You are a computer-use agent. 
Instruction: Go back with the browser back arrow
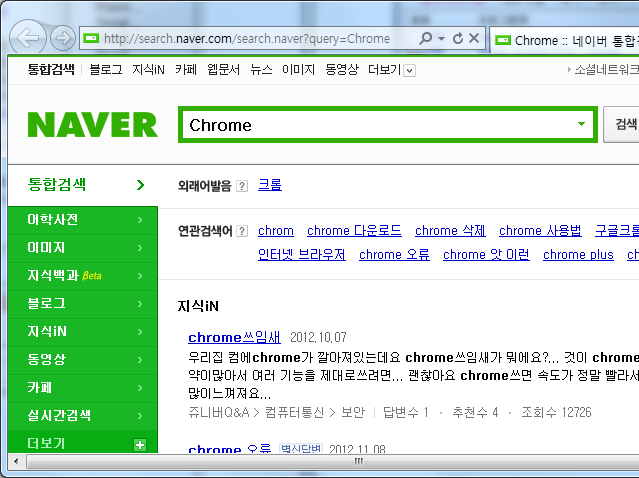pyautogui.click(x=28, y=37)
